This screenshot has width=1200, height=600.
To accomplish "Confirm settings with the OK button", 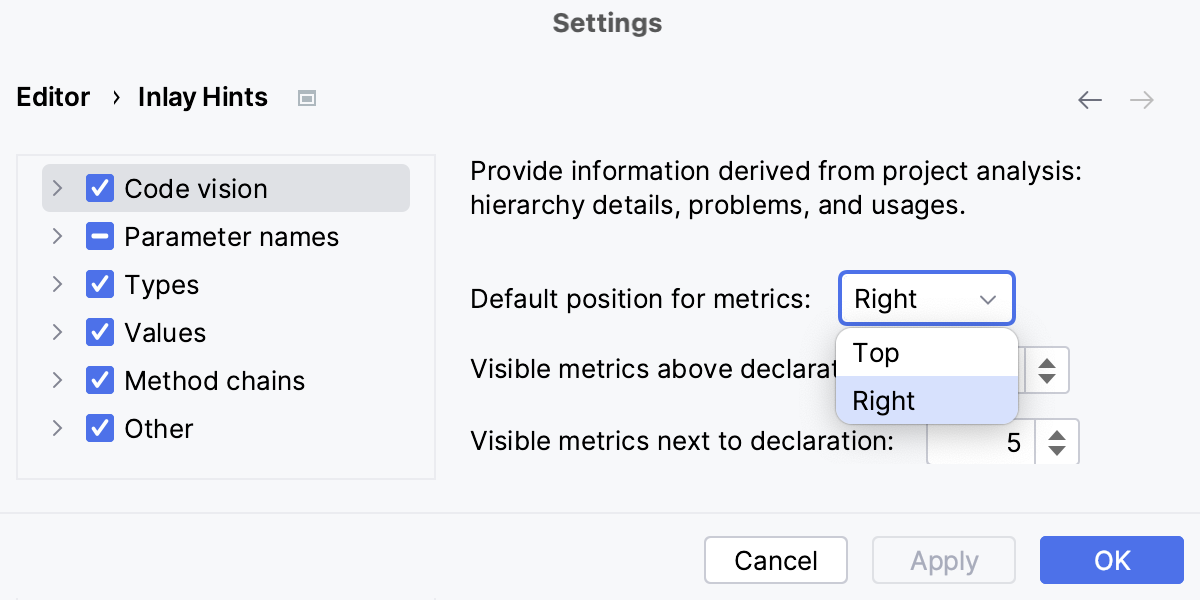I will [1112, 560].
